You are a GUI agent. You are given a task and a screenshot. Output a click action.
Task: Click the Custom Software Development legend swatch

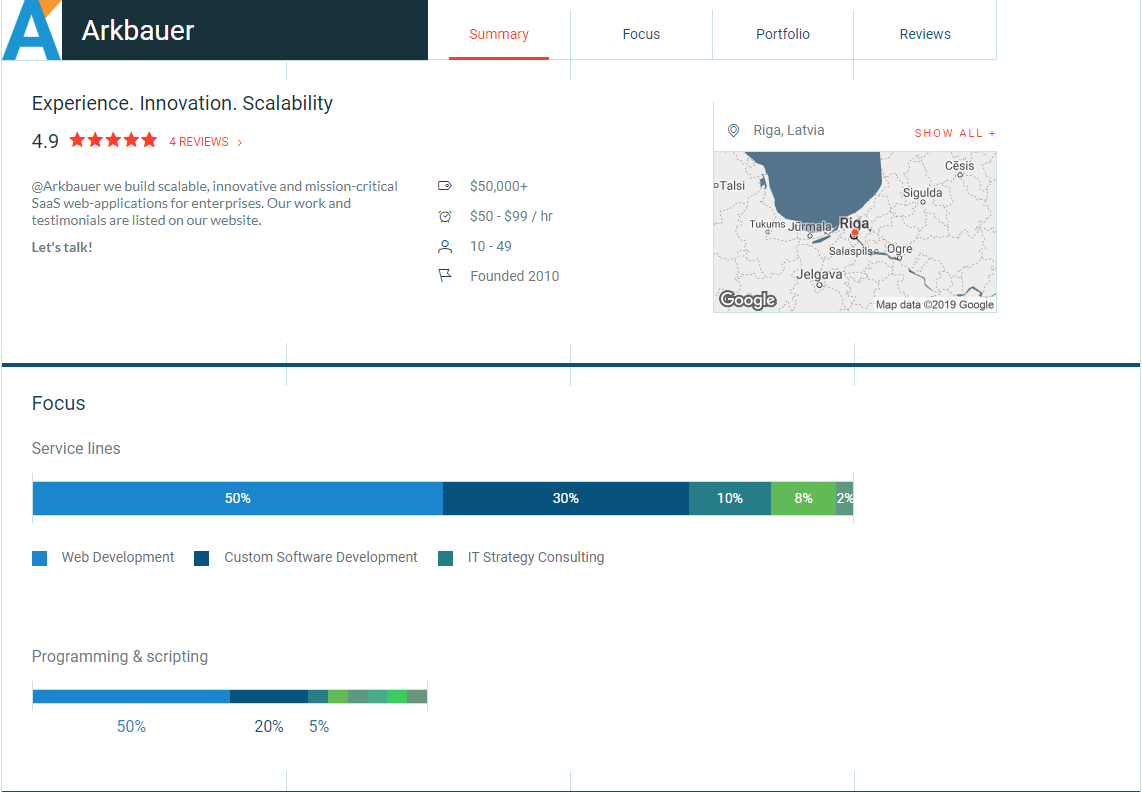pyautogui.click(x=202, y=558)
